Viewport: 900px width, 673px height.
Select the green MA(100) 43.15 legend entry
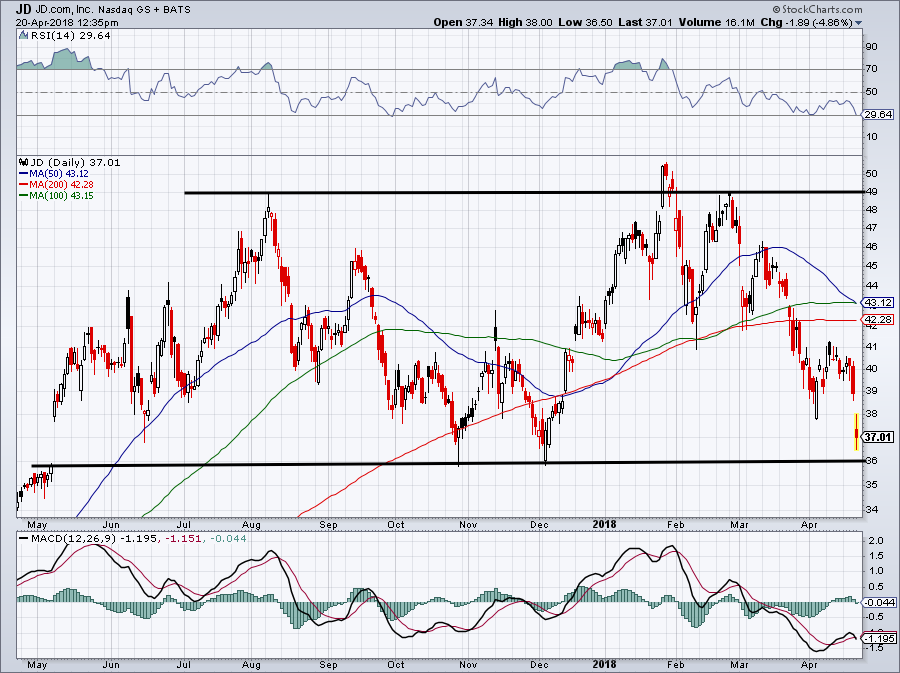56,196
